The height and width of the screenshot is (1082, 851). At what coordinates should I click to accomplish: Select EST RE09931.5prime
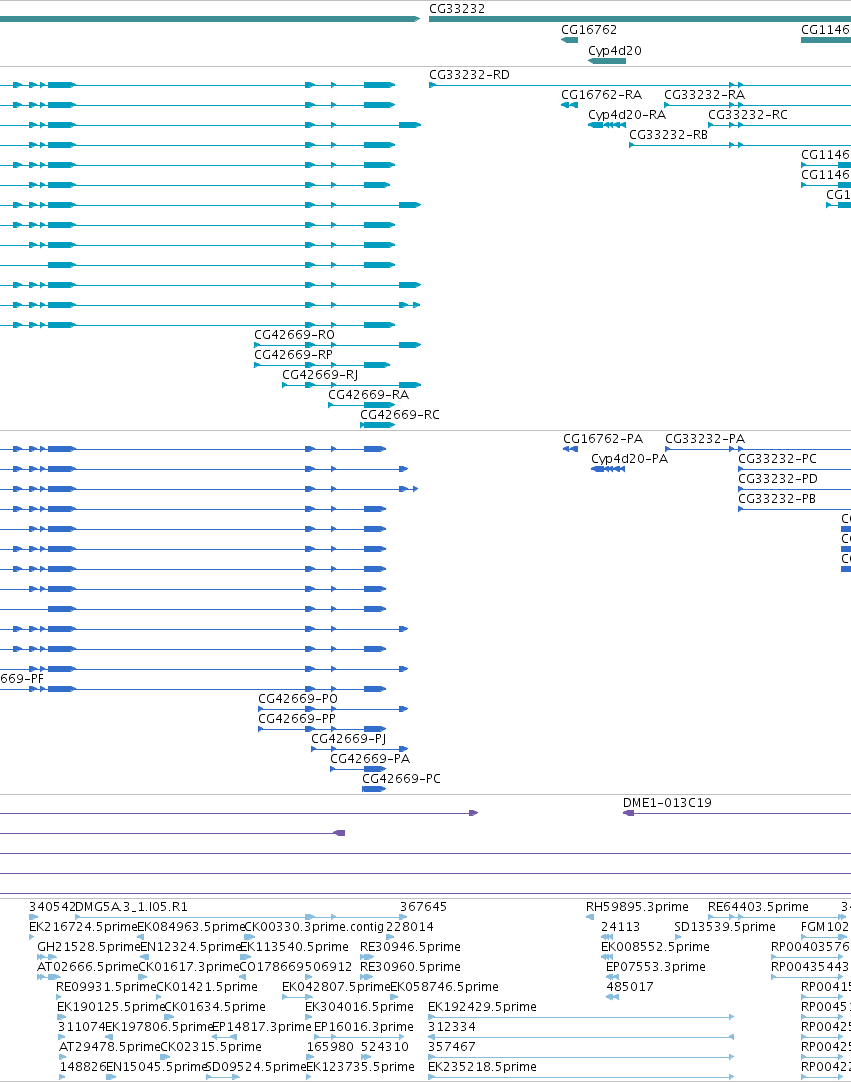(106, 987)
